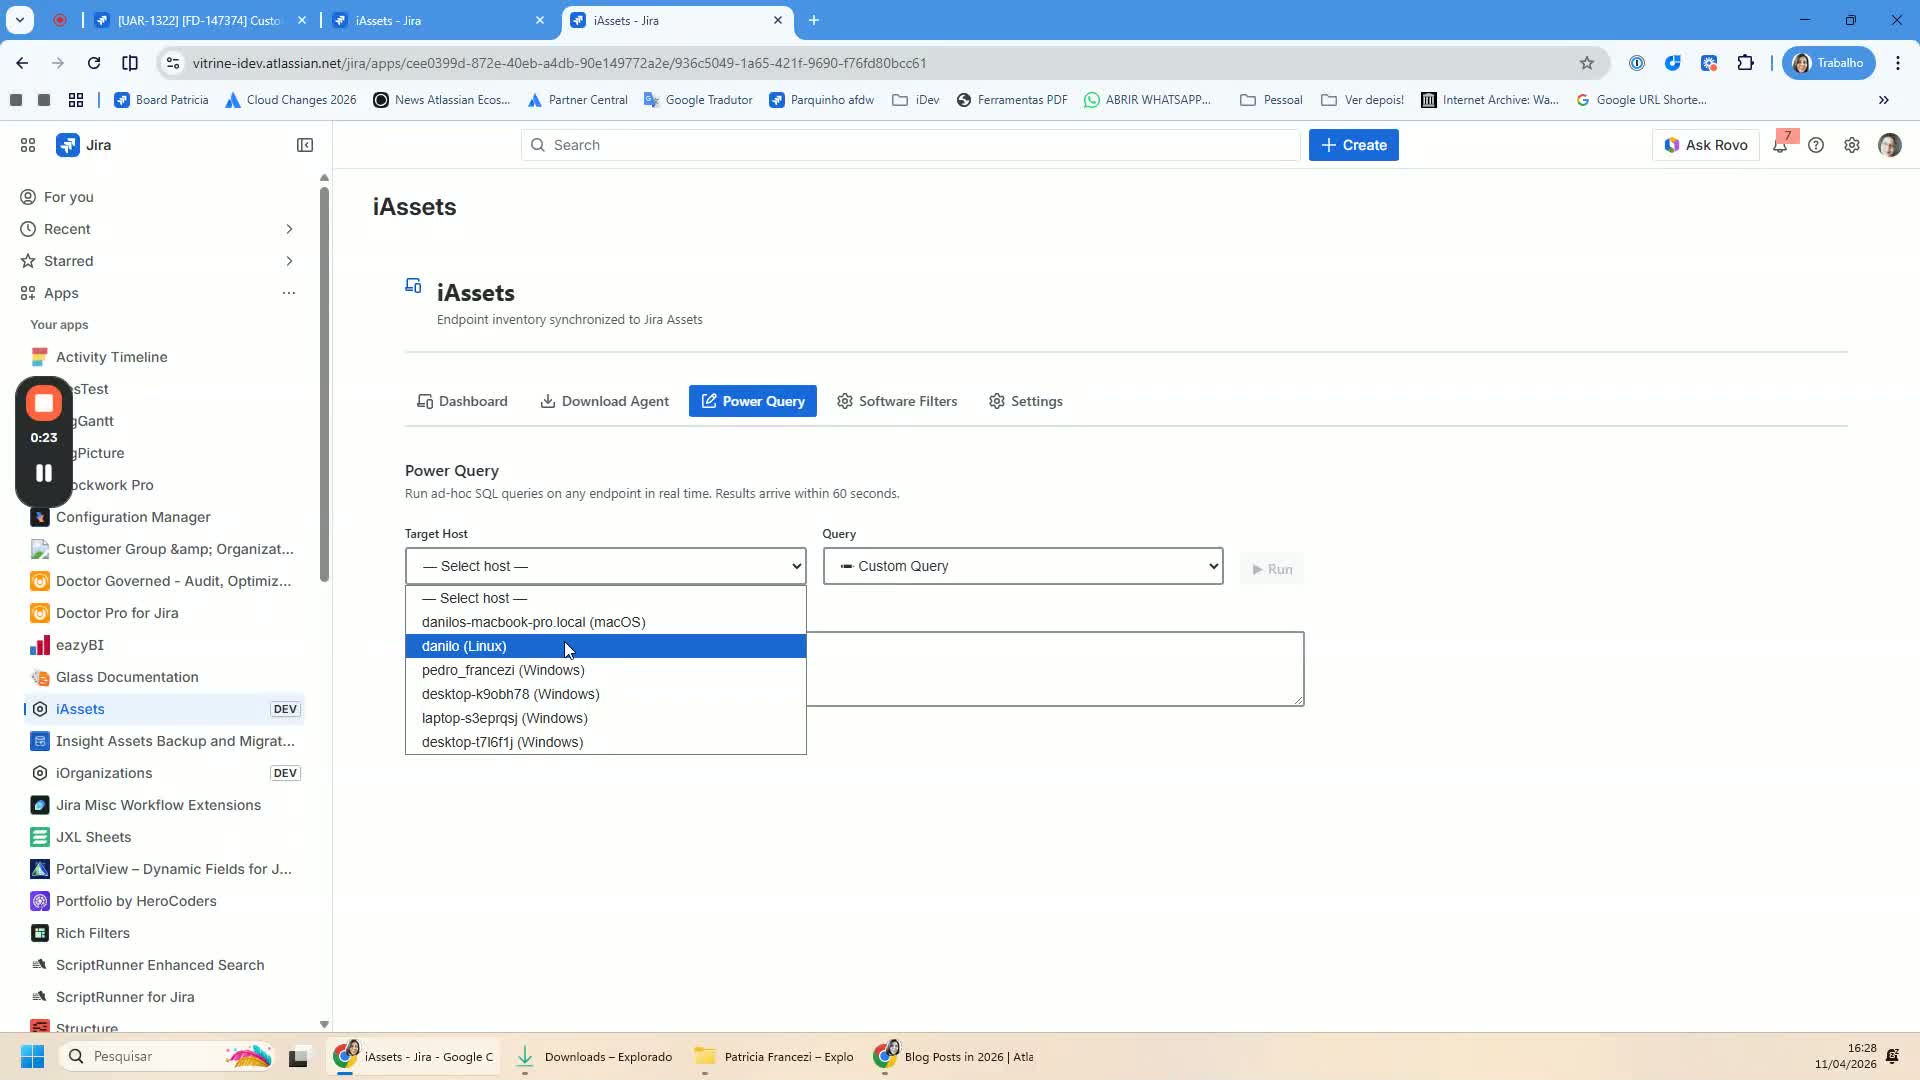The width and height of the screenshot is (1920, 1080).
Task: Open the Apps more-options ellipsis
Action: (289, 293)
